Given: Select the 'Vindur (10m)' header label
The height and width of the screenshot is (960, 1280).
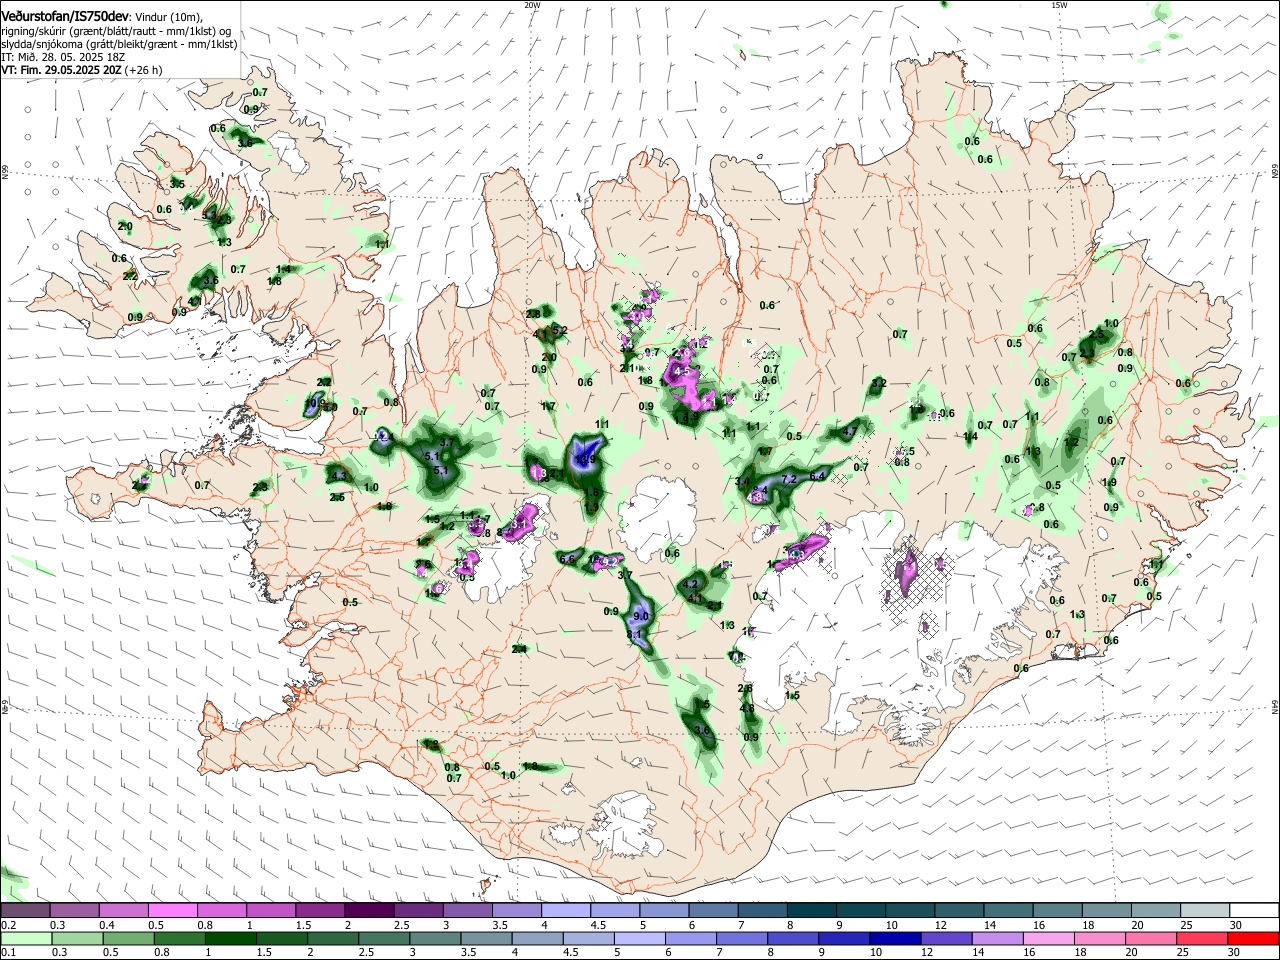Looking at the screenshot, I should [169, 17].
